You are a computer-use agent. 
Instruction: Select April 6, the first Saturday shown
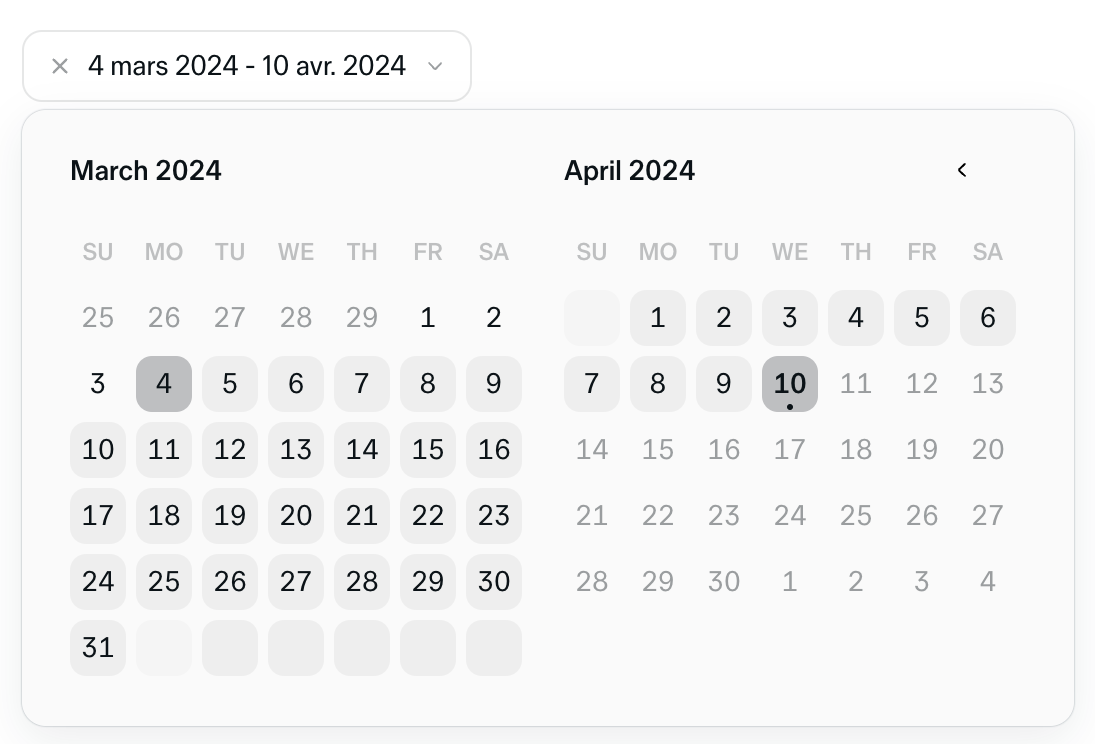pyautogui.click(x=988, y=317)
